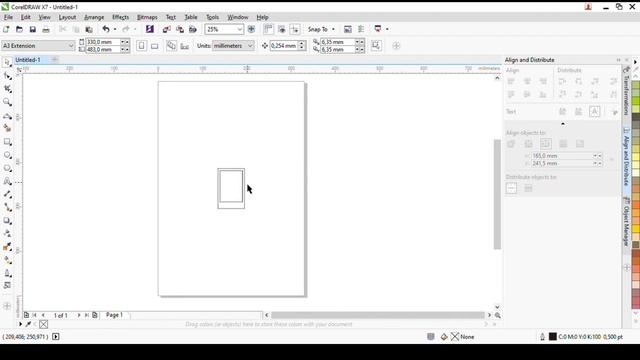Toggle align to Specified Point option
This screenshot has width=640, height=360.
[x=580, y=144]
